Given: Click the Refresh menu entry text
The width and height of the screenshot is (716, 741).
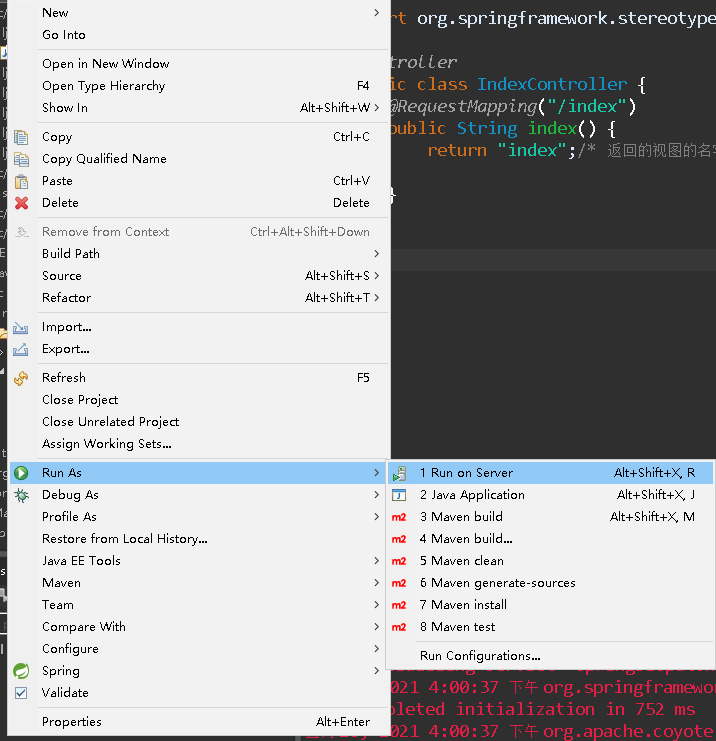Looking at the screenshot, I should pyautogui.click(x=64, y=378).
